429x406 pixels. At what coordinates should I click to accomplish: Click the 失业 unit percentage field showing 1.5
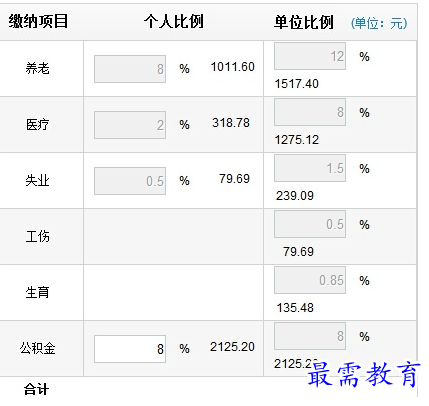[x=310, y=168]
